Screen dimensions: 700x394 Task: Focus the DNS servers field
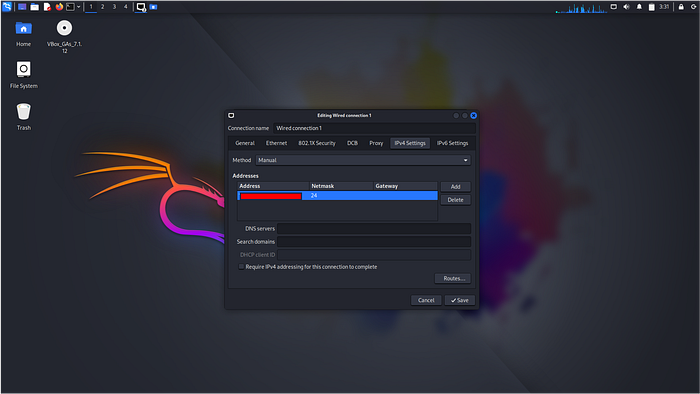pyautogui.click(x=374, y=229)
